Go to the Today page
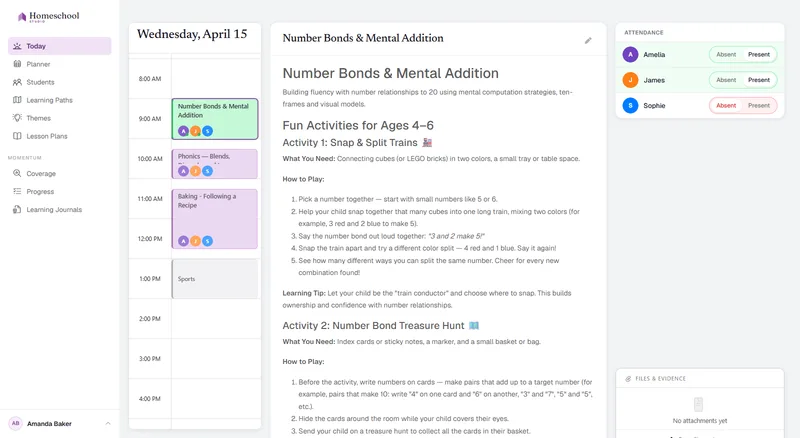 [x=60, y=46]
